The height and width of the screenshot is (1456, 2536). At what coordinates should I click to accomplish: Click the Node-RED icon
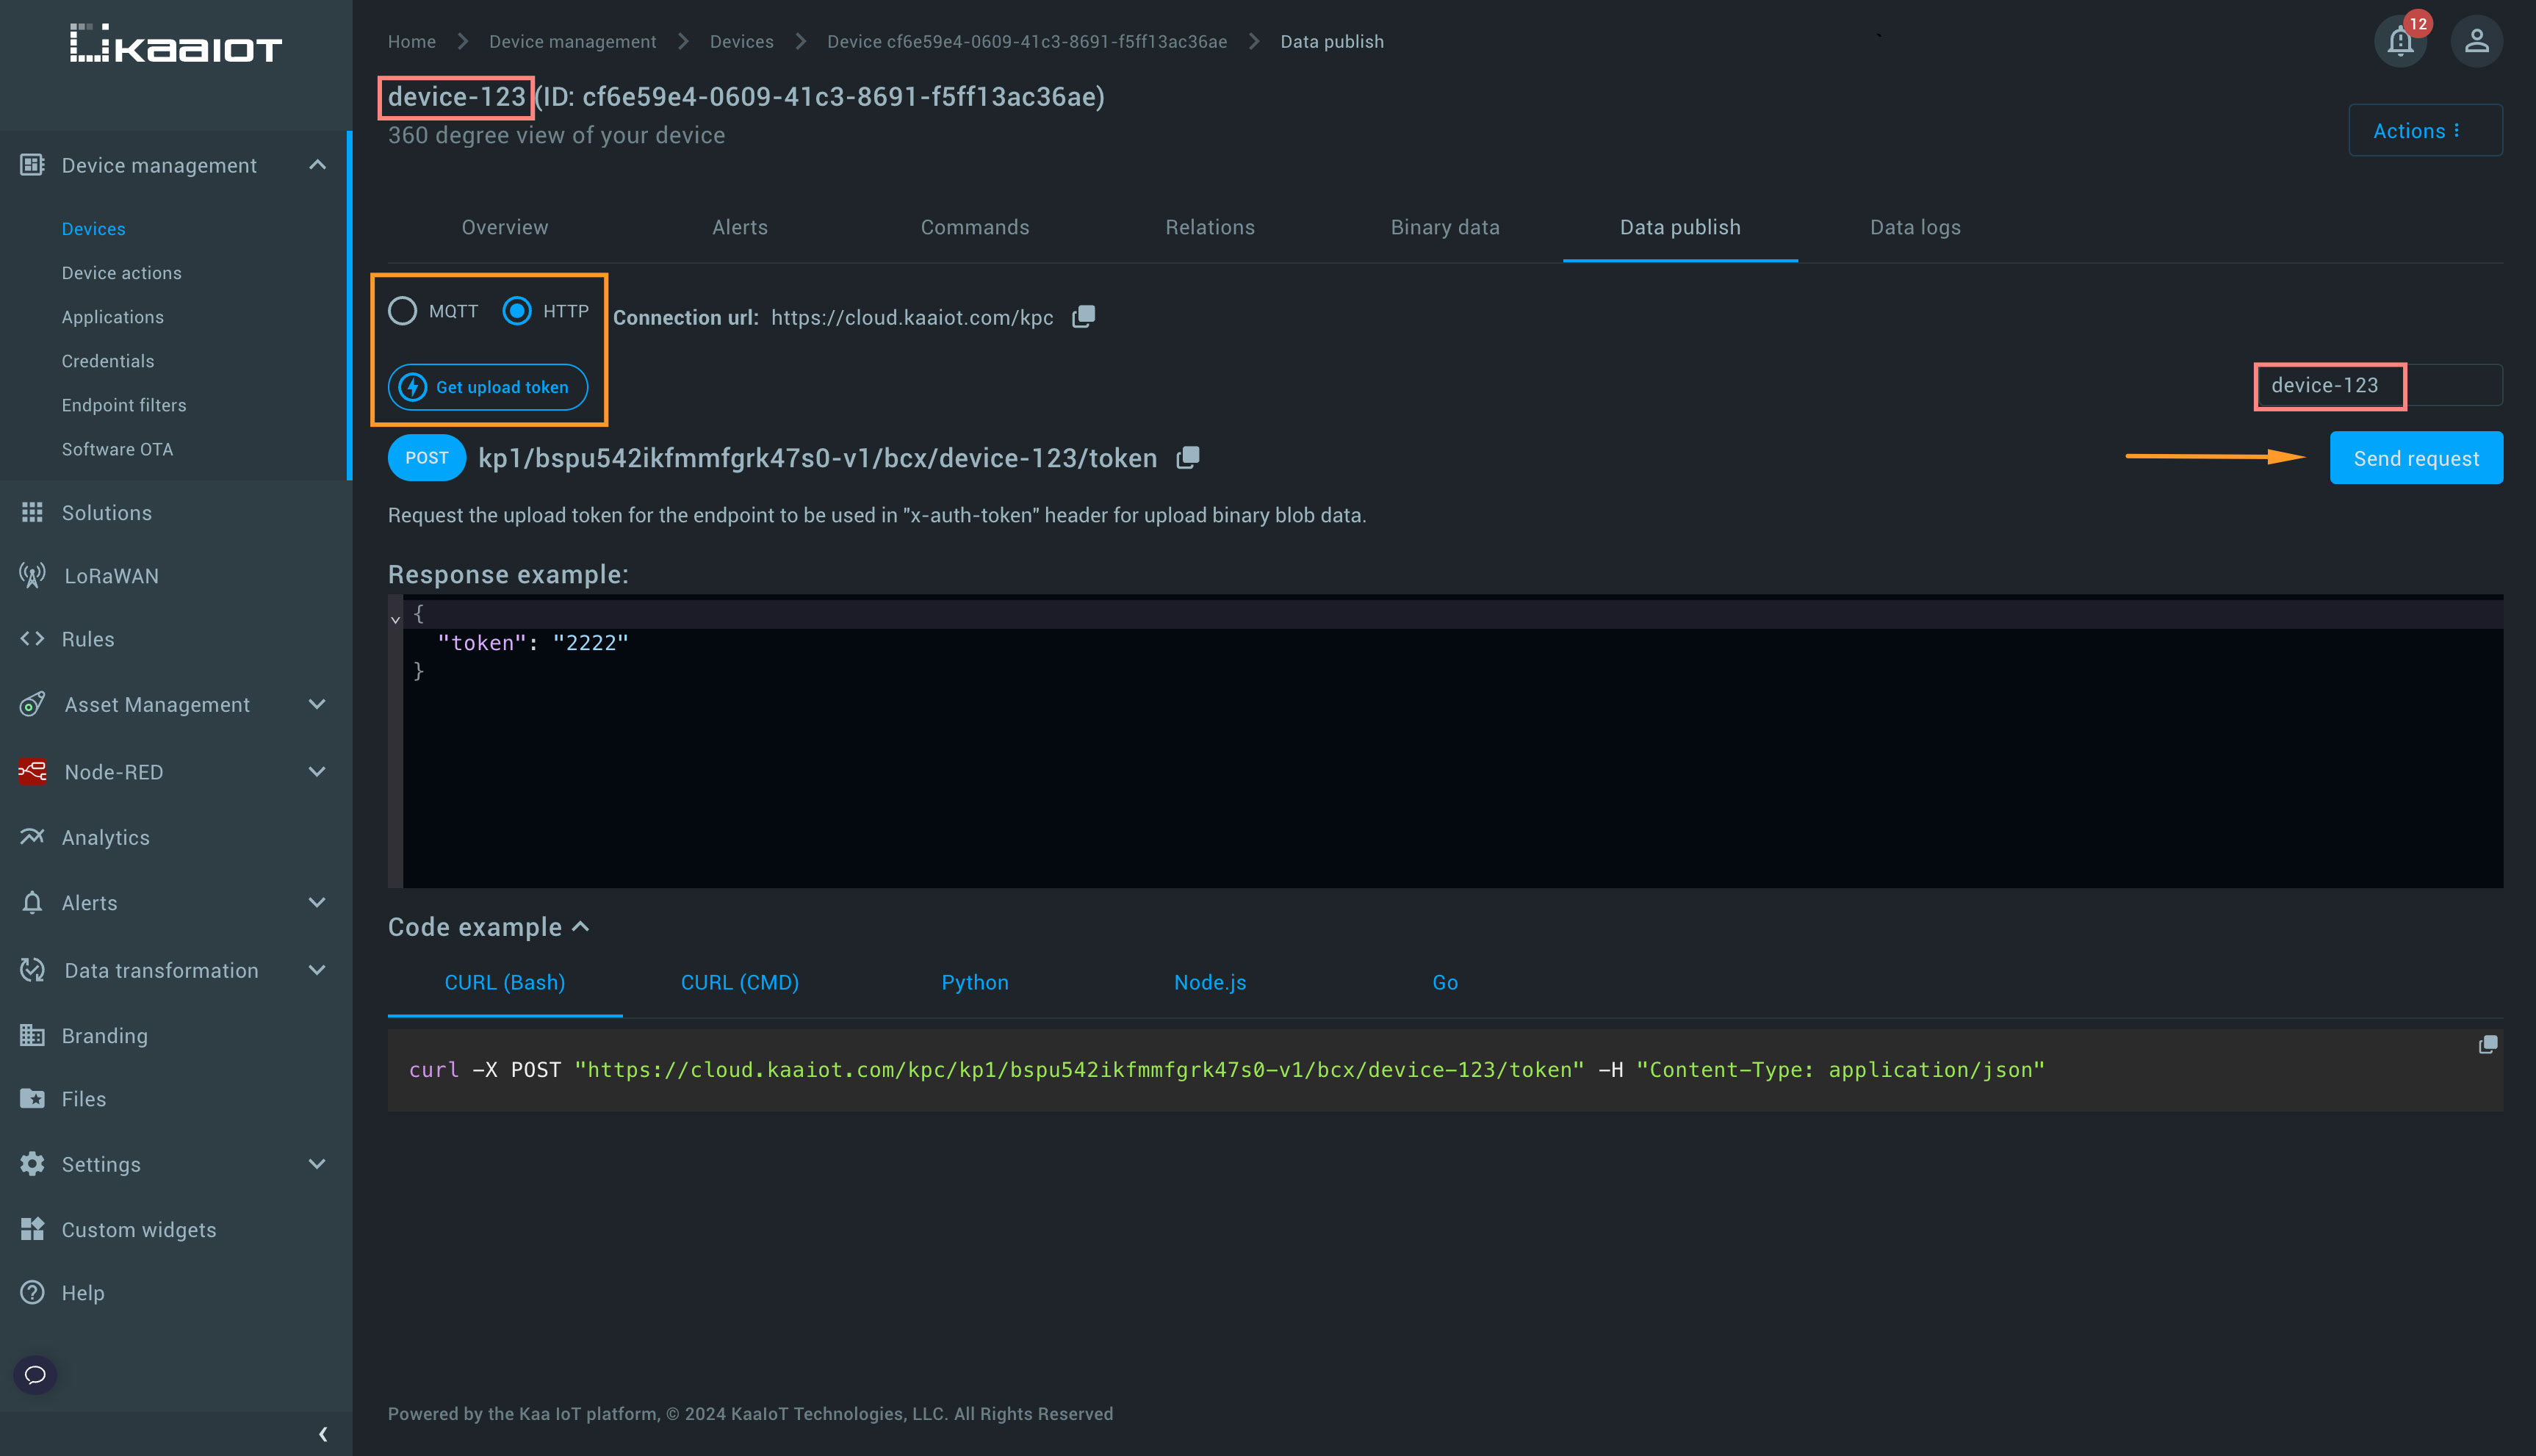[x=32, y=771]
